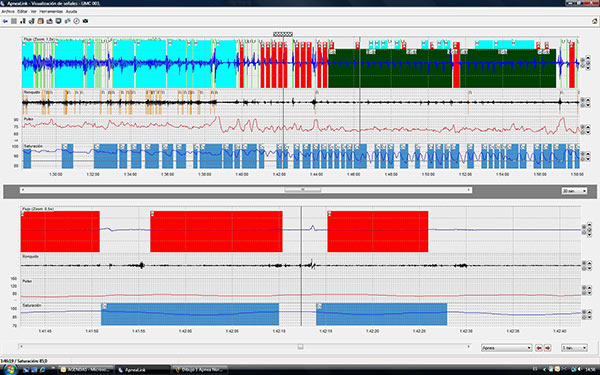Viewport: 600px width, 375px height.
Task: Click the fourth toolbar icon after the chart
Action: tap(32, 21)
